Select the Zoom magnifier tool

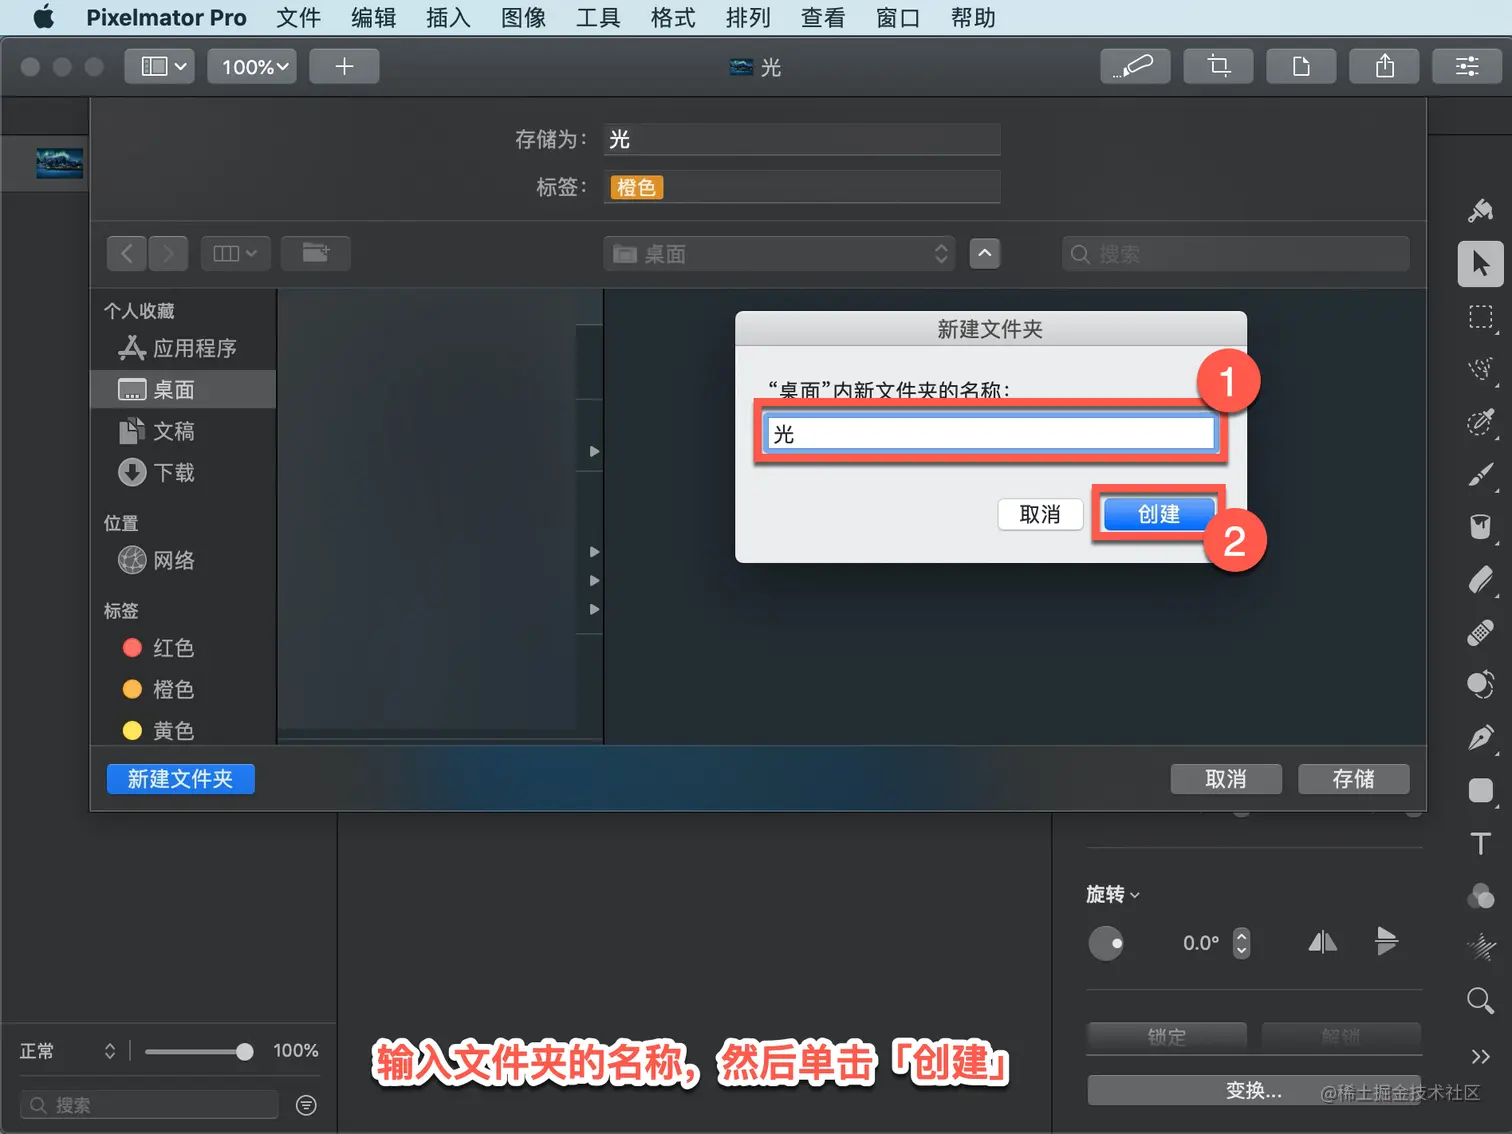click(1481, 1001)
